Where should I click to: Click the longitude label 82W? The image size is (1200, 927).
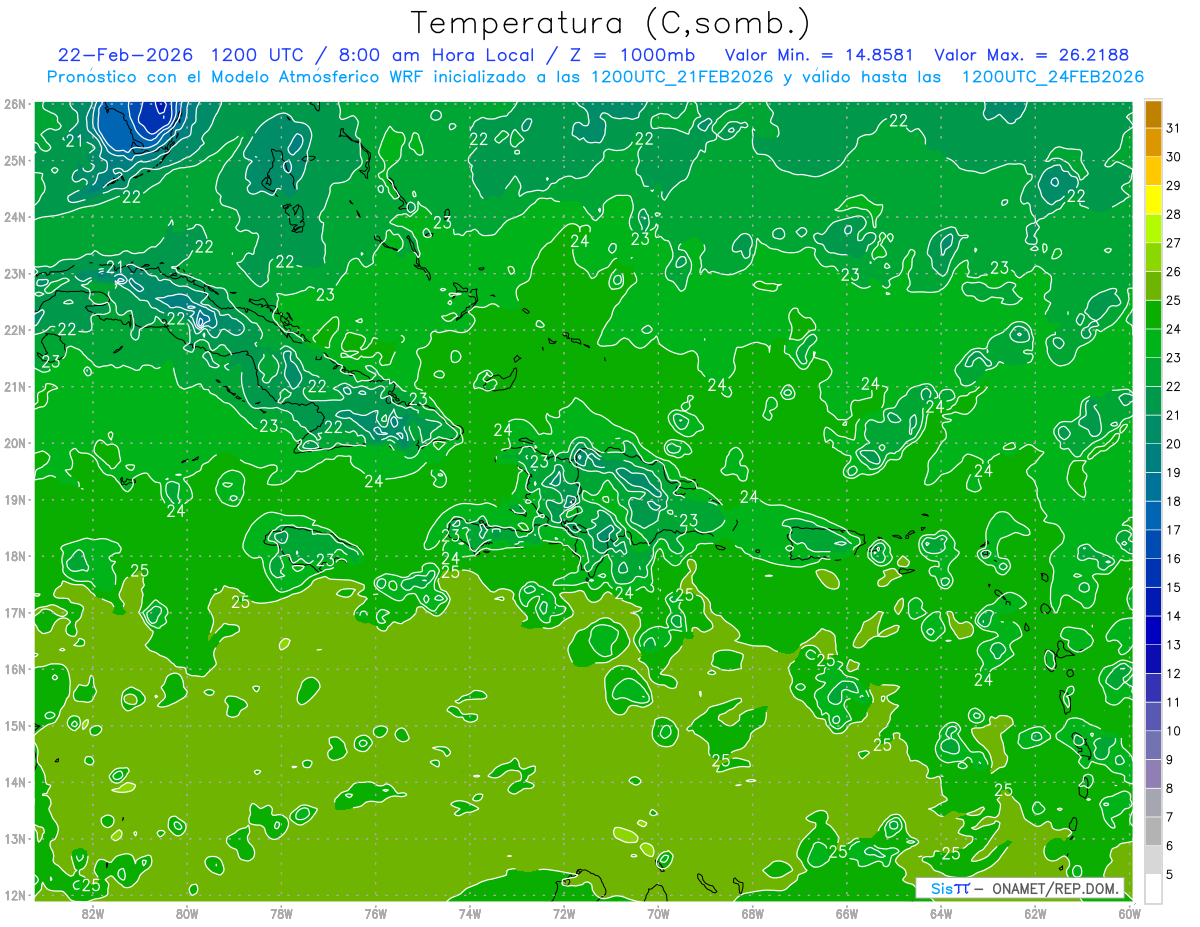(x=93, y=913)
